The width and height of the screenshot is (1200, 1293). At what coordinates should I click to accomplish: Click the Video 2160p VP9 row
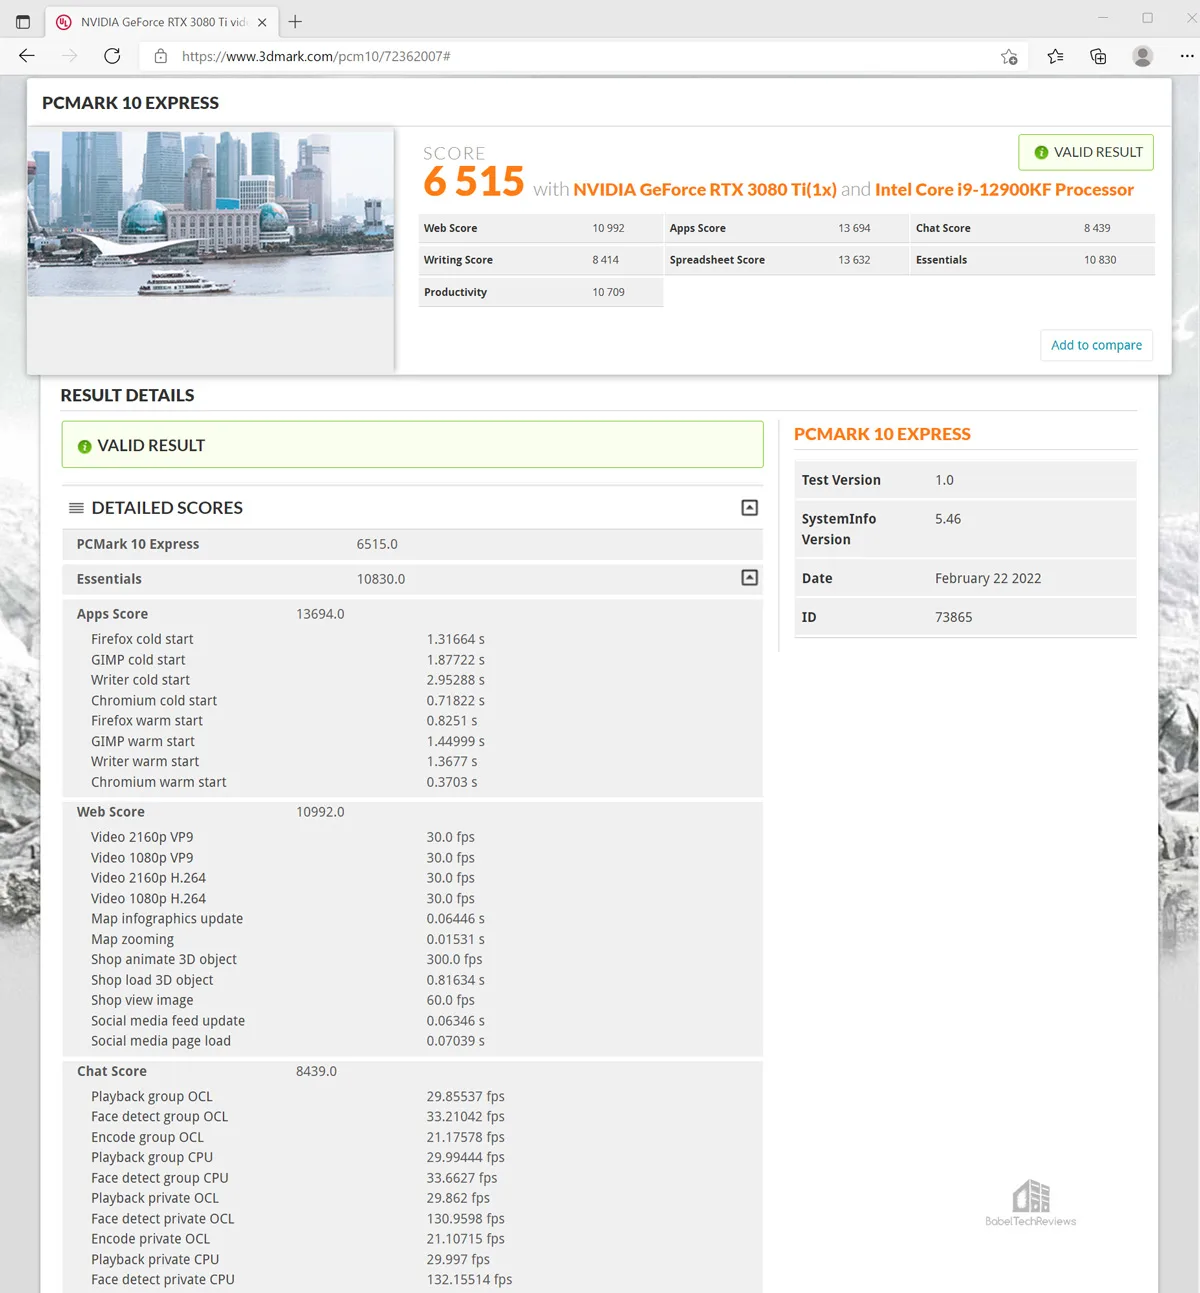click(x=412, y=837)
